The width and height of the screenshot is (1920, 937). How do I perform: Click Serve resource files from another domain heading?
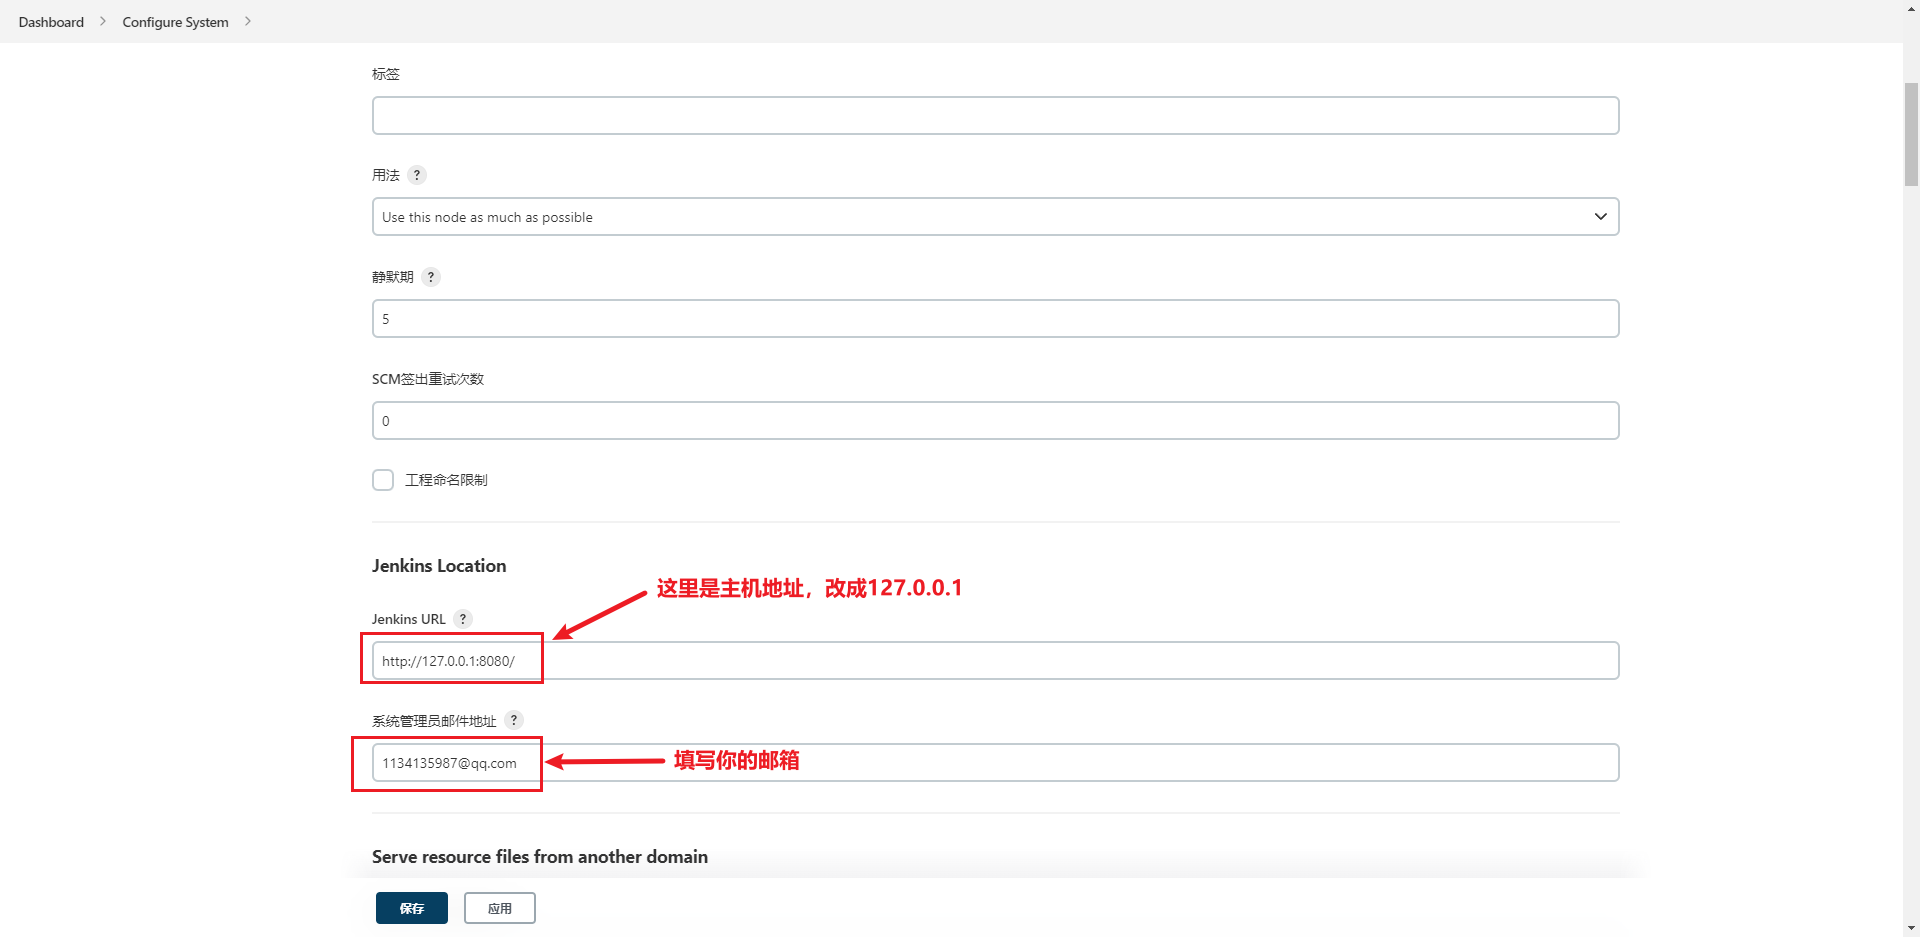[540, 857]
